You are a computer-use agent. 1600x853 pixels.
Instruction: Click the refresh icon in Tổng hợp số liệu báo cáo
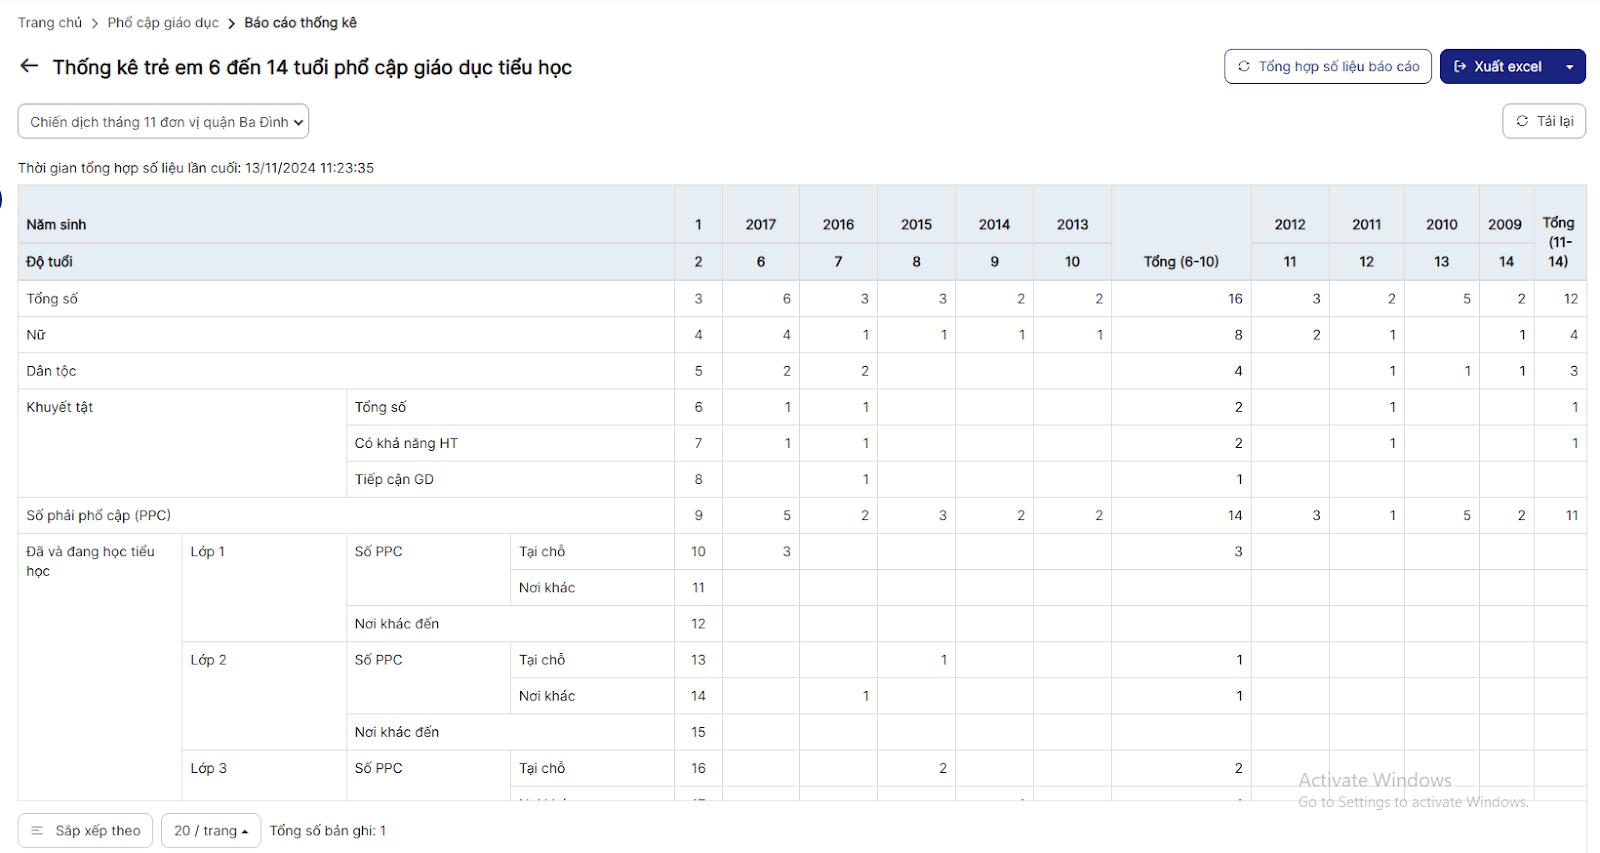[1244, 67]
